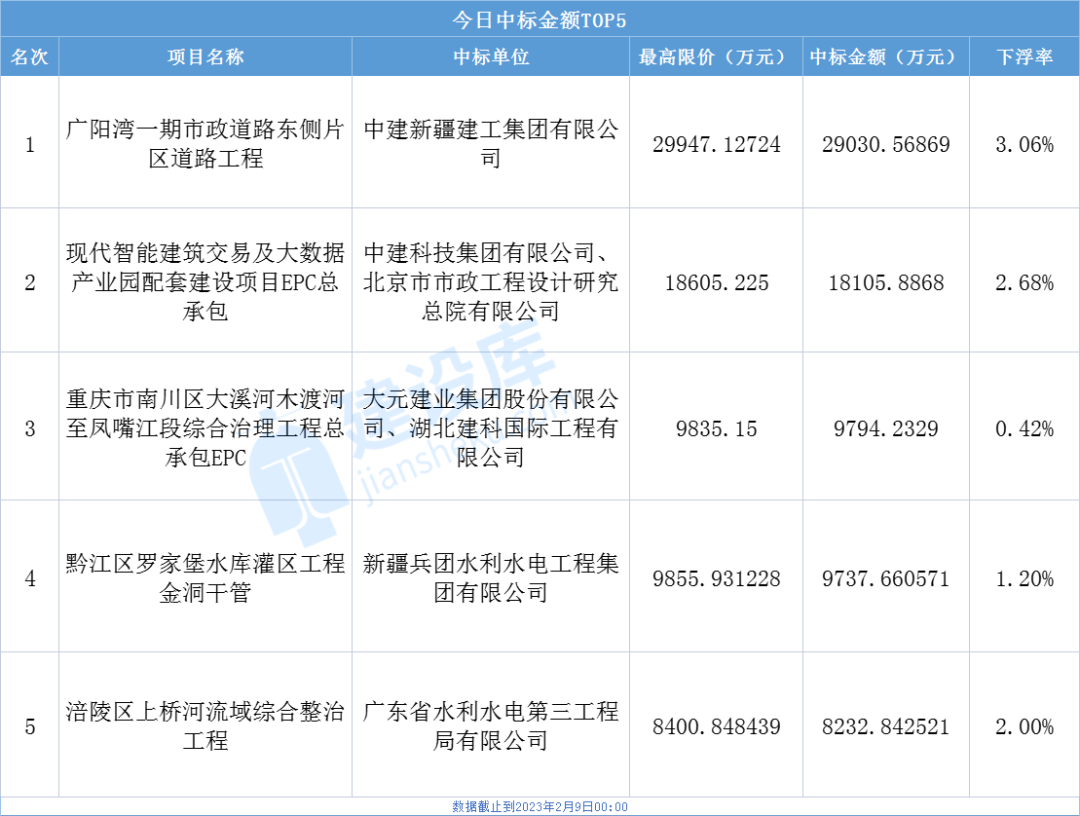1080x816 pixels.
Task: Select project name 广阳湾一期市政道路东侧片区道路工程
Action: (205, 144)
